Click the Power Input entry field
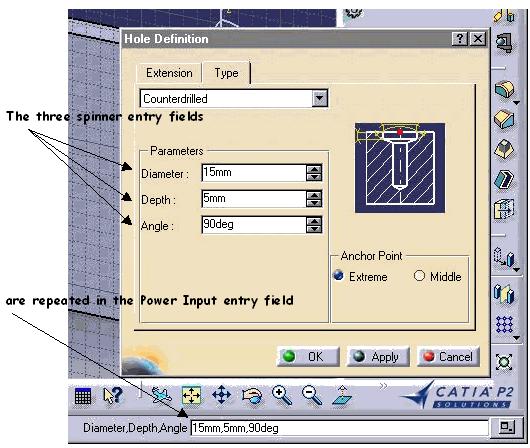This screenshot has height=448, width=530. (339, 428)
